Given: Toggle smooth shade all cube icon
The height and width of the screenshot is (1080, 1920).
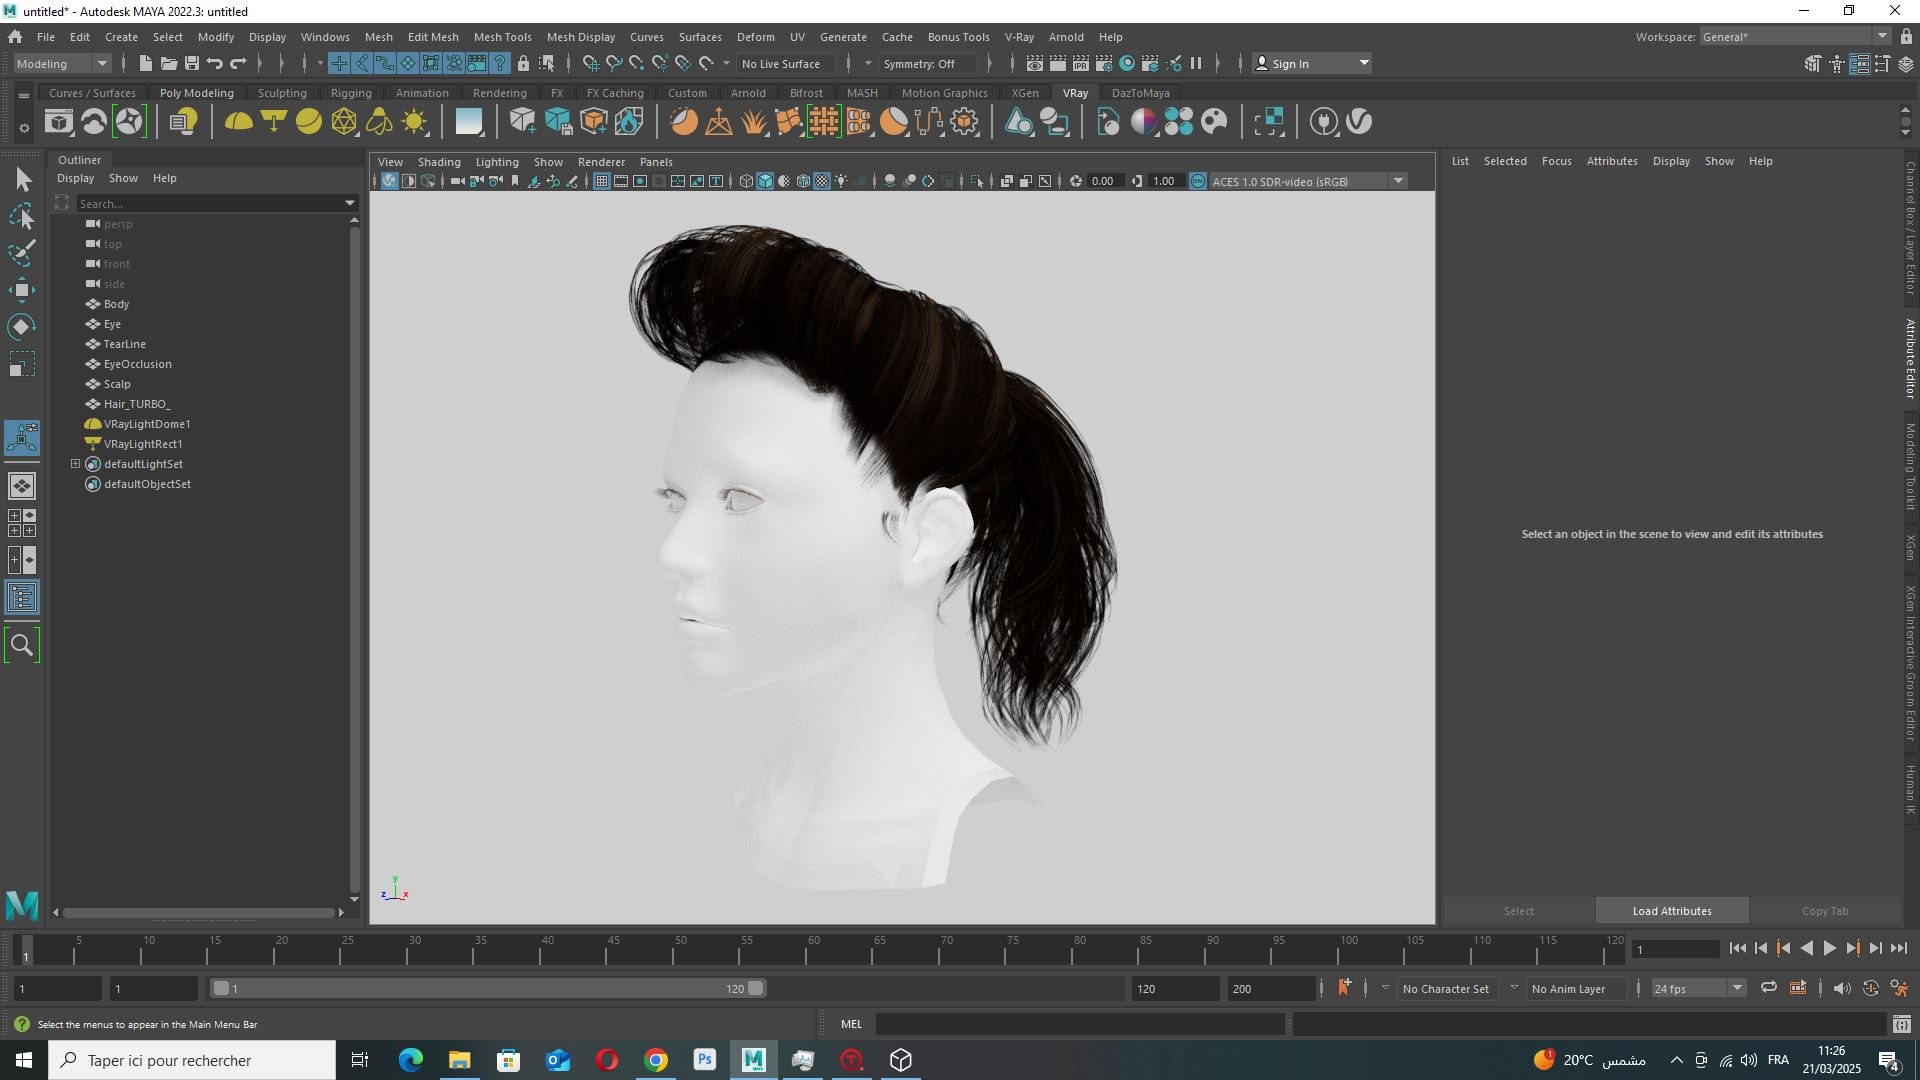Looking at the screenshot, I should coord(765,181).
